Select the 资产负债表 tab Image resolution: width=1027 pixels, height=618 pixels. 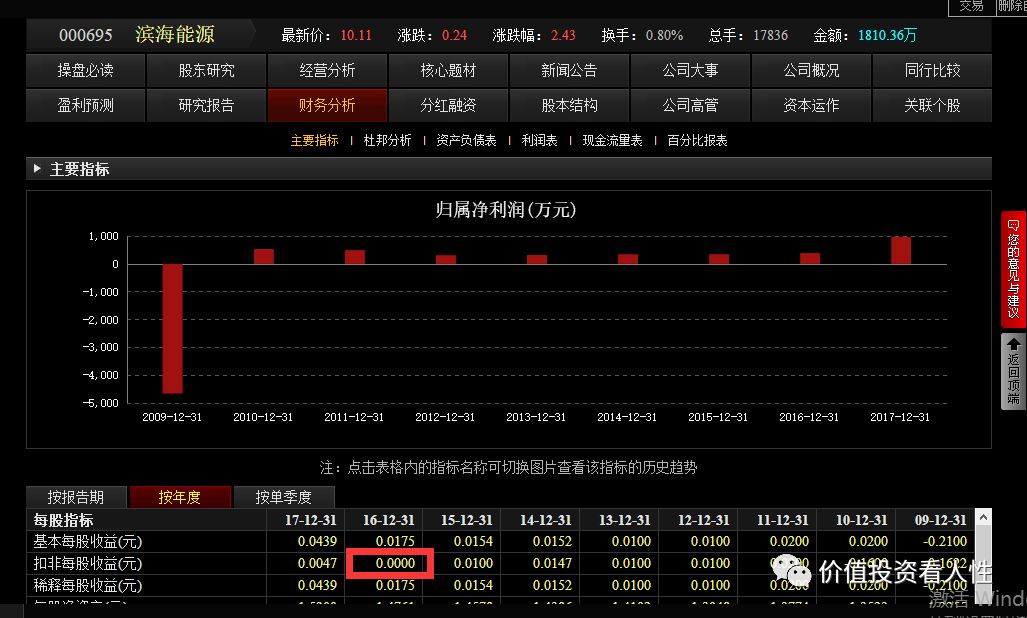[x=465, y=140]
